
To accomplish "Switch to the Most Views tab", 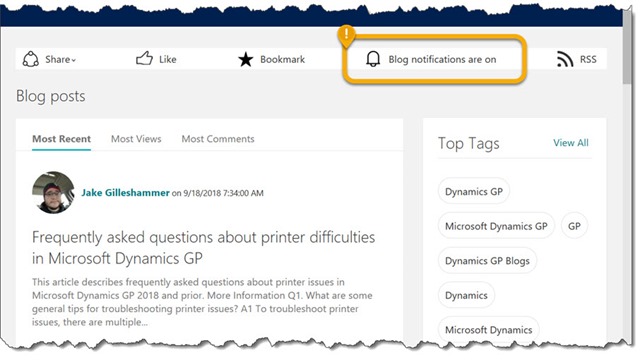I will [136, 139].
